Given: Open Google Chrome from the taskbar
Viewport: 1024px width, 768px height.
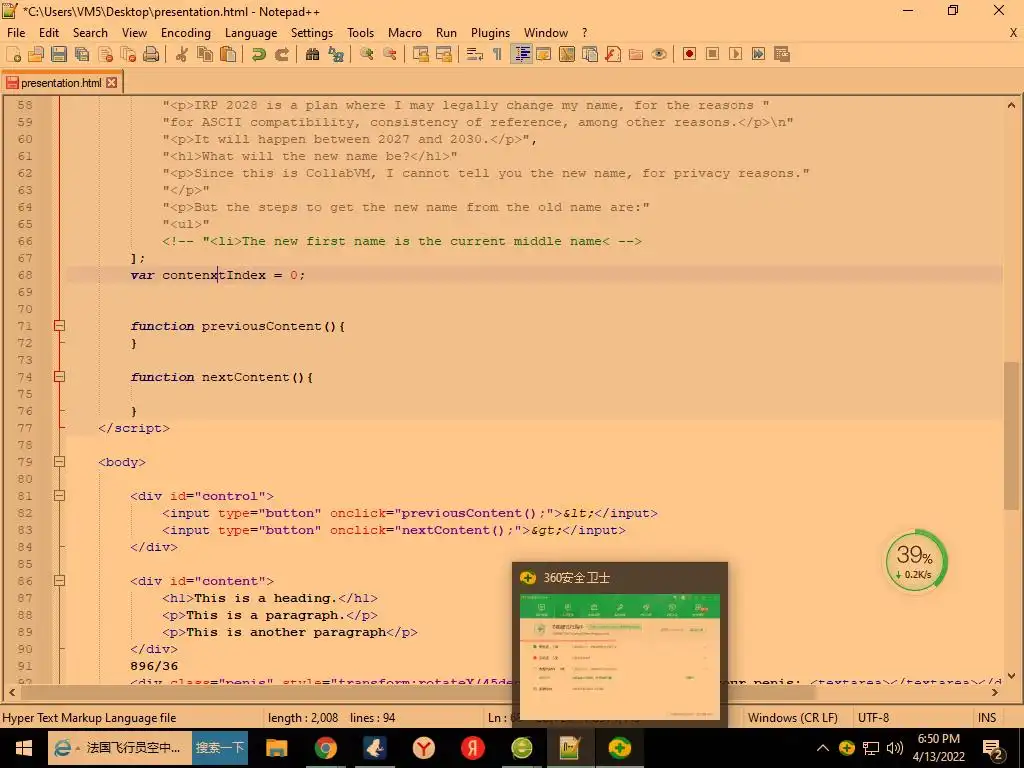Looking at the screenshot, I should (325, 748).
